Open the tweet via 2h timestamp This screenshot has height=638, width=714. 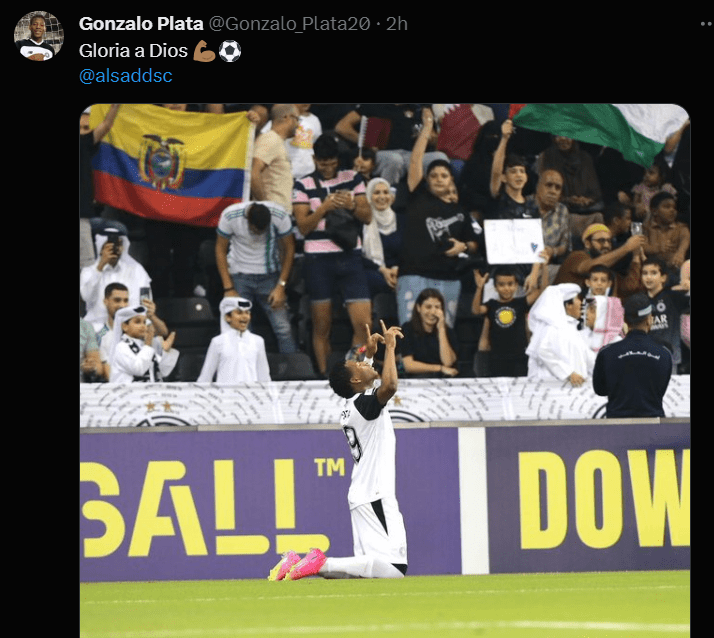[397, 24]
